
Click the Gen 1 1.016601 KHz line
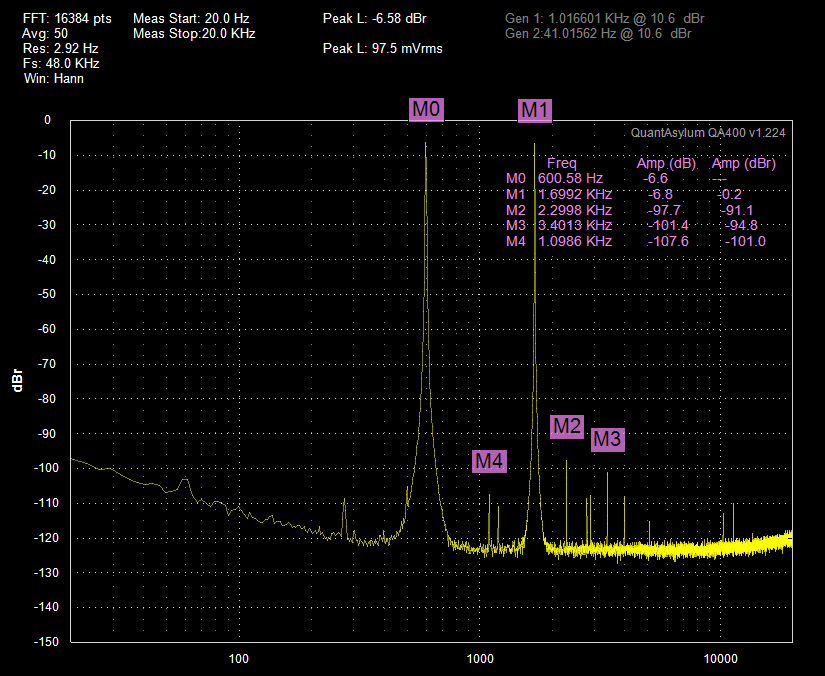point(605,18)
